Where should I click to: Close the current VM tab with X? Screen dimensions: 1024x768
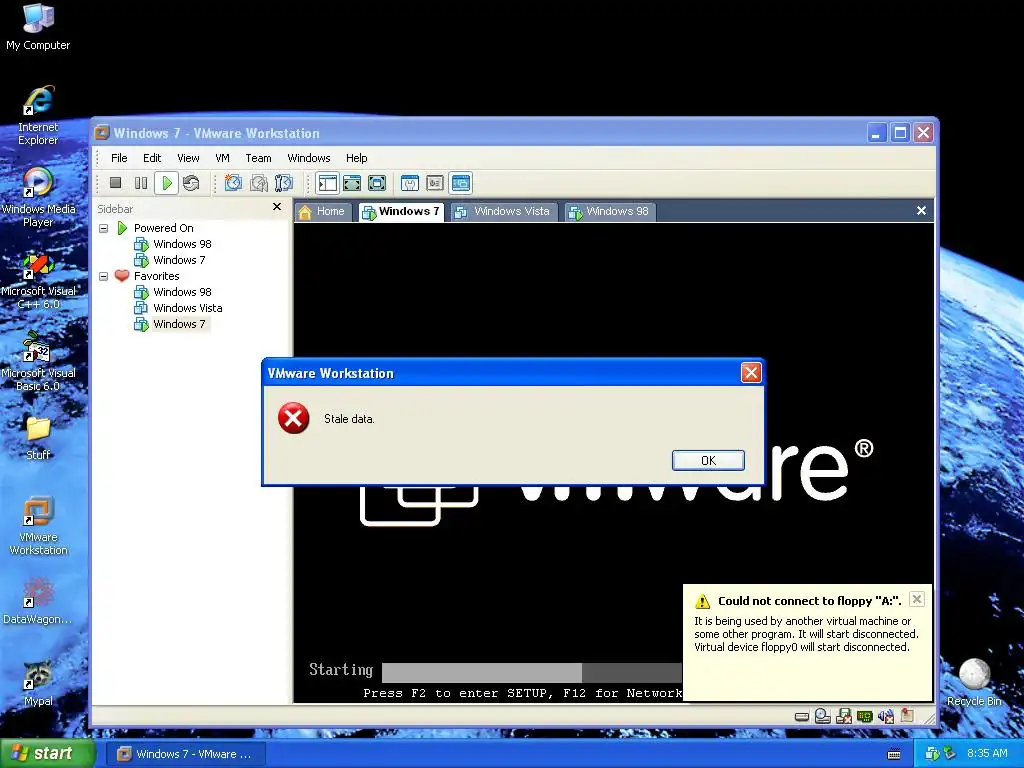(921, 211)
